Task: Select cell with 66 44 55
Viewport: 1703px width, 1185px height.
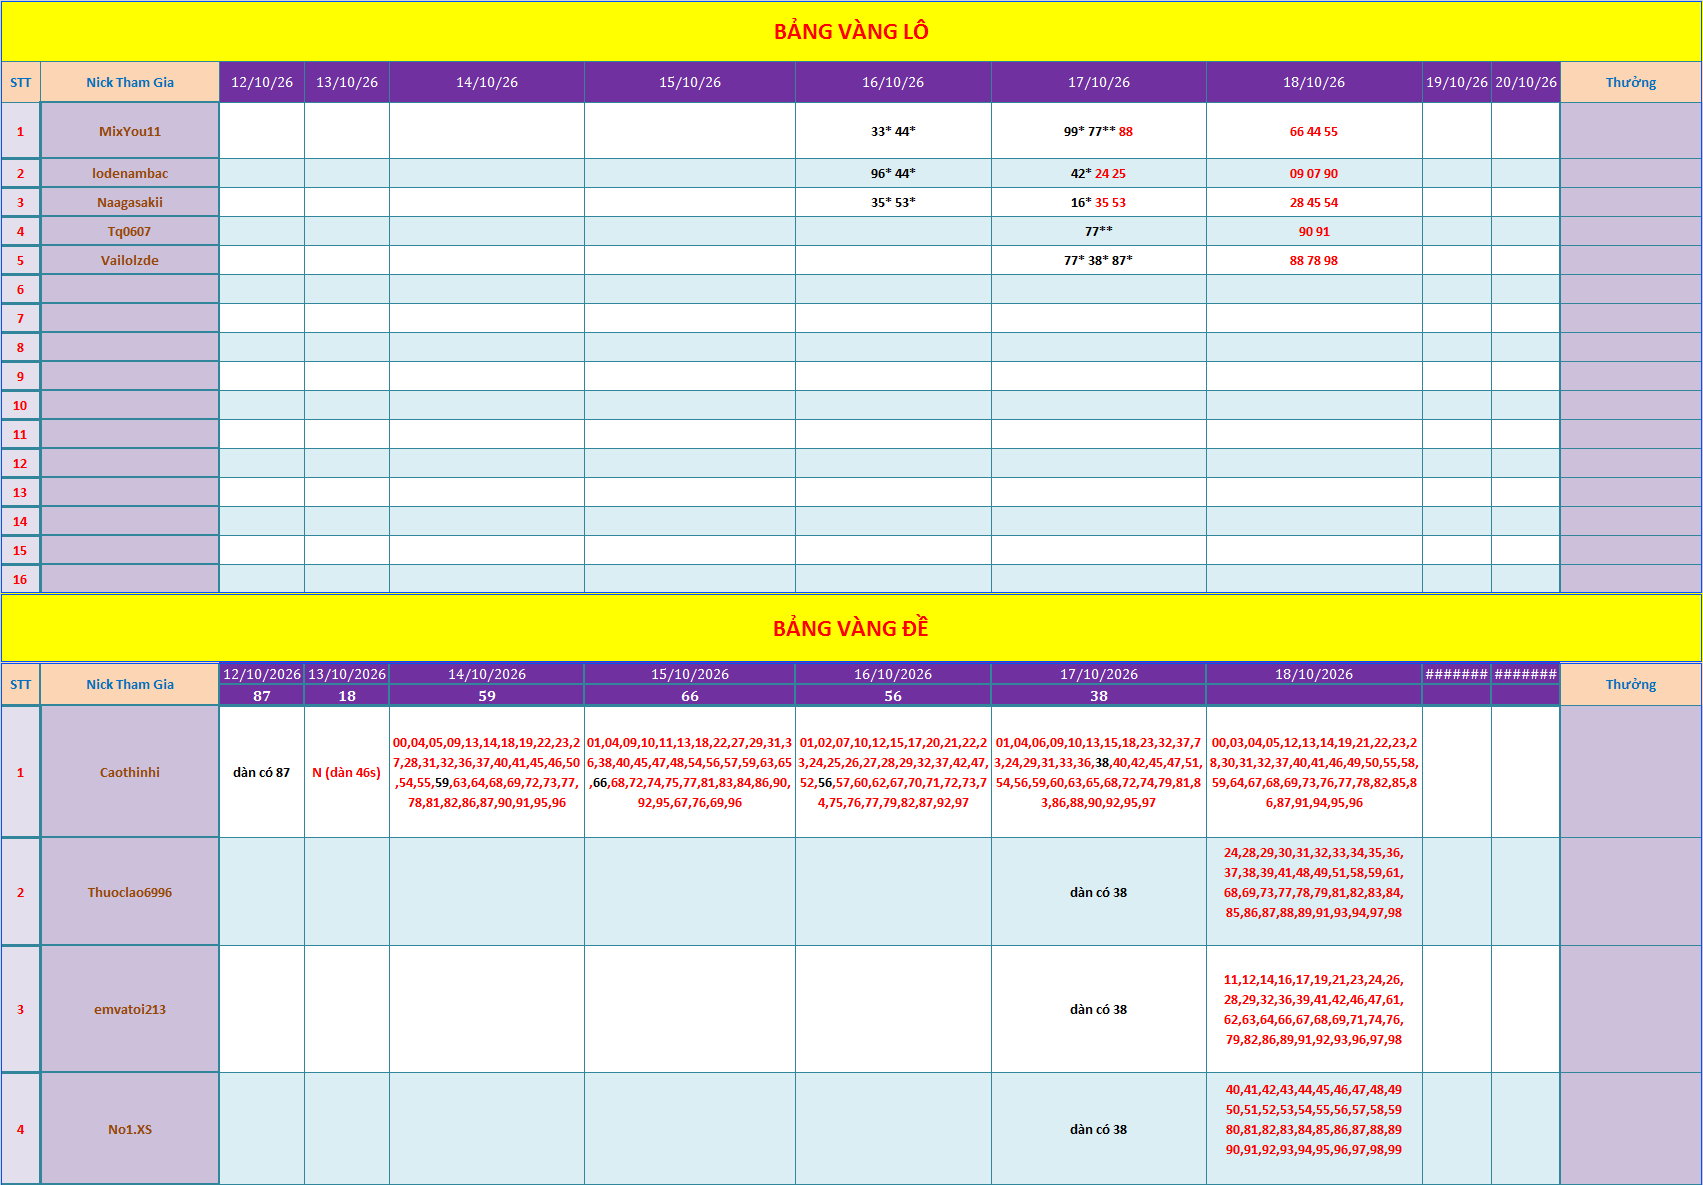Action: pos(1314,131)
